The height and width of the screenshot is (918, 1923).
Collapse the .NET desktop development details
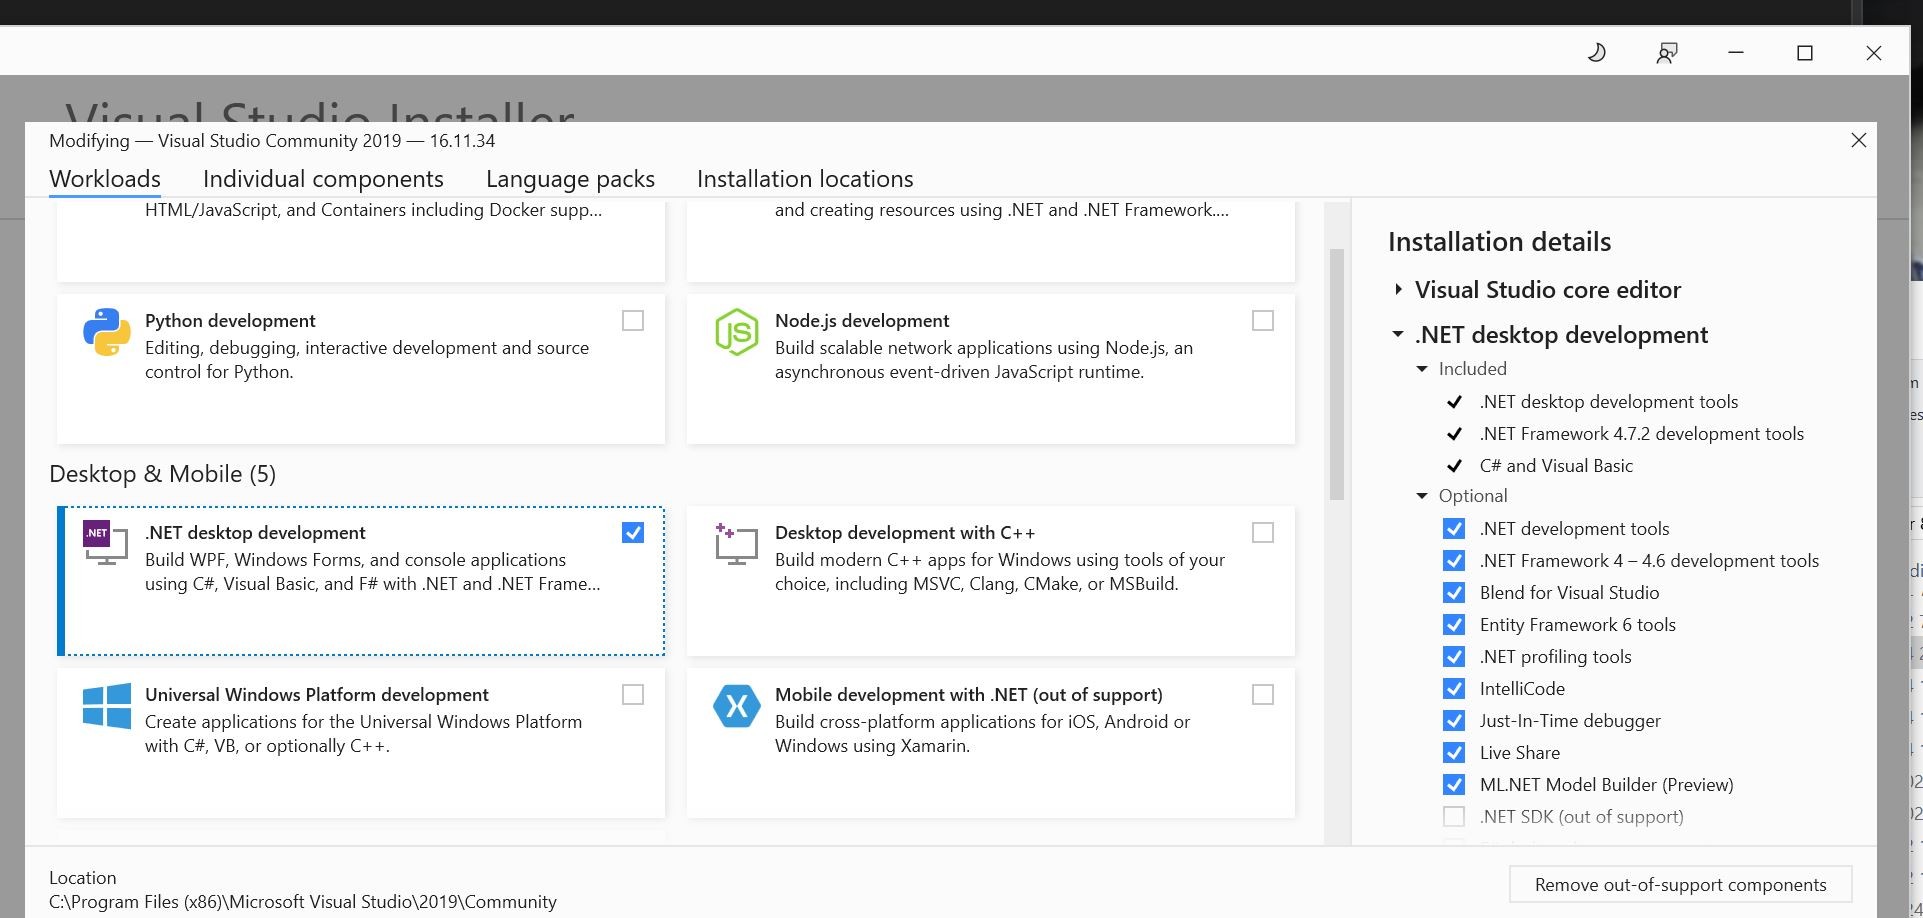1398,335
